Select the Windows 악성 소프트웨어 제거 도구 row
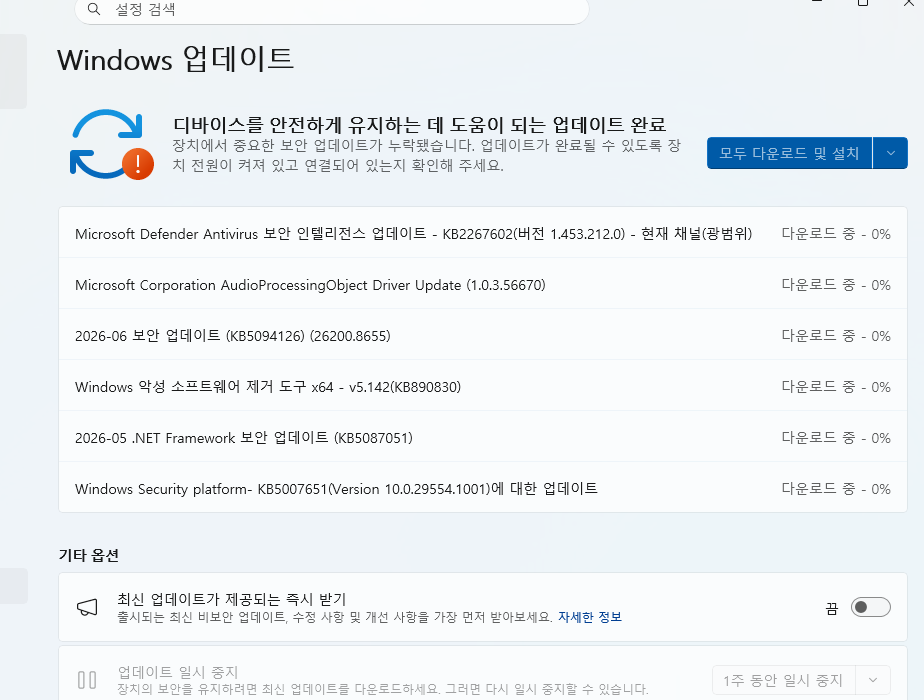 click(483, 387)
